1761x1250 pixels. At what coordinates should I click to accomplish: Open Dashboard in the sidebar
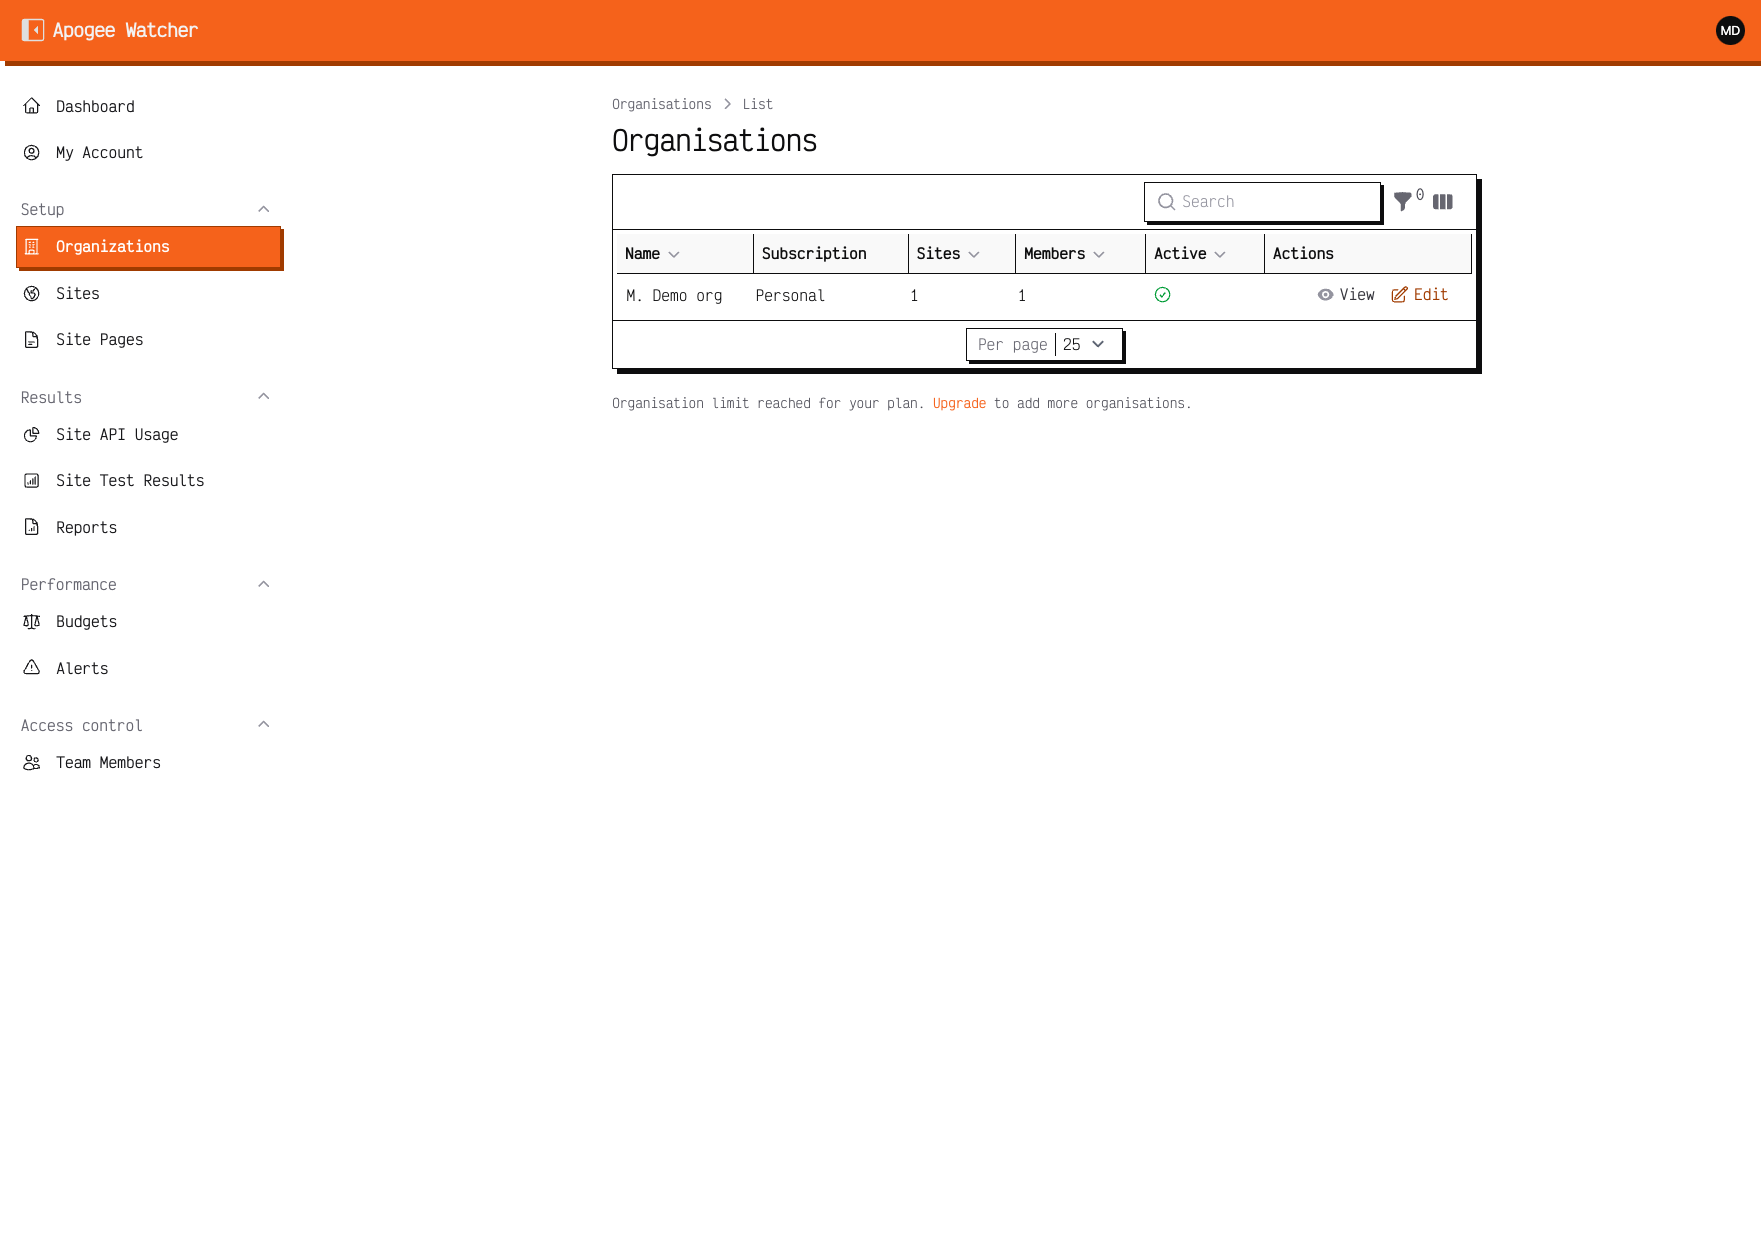(x=149, y=106)
